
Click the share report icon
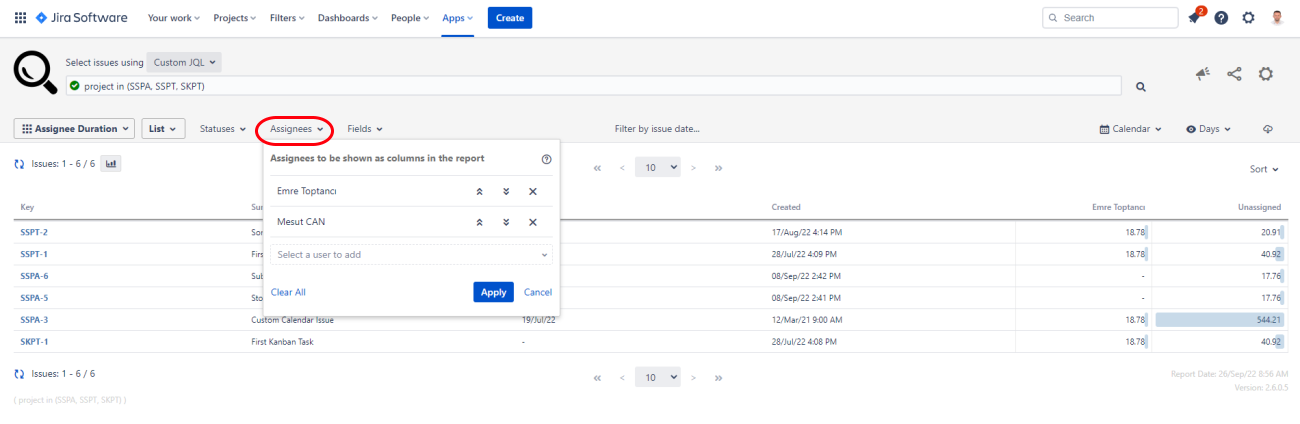tap(1234, 74)
